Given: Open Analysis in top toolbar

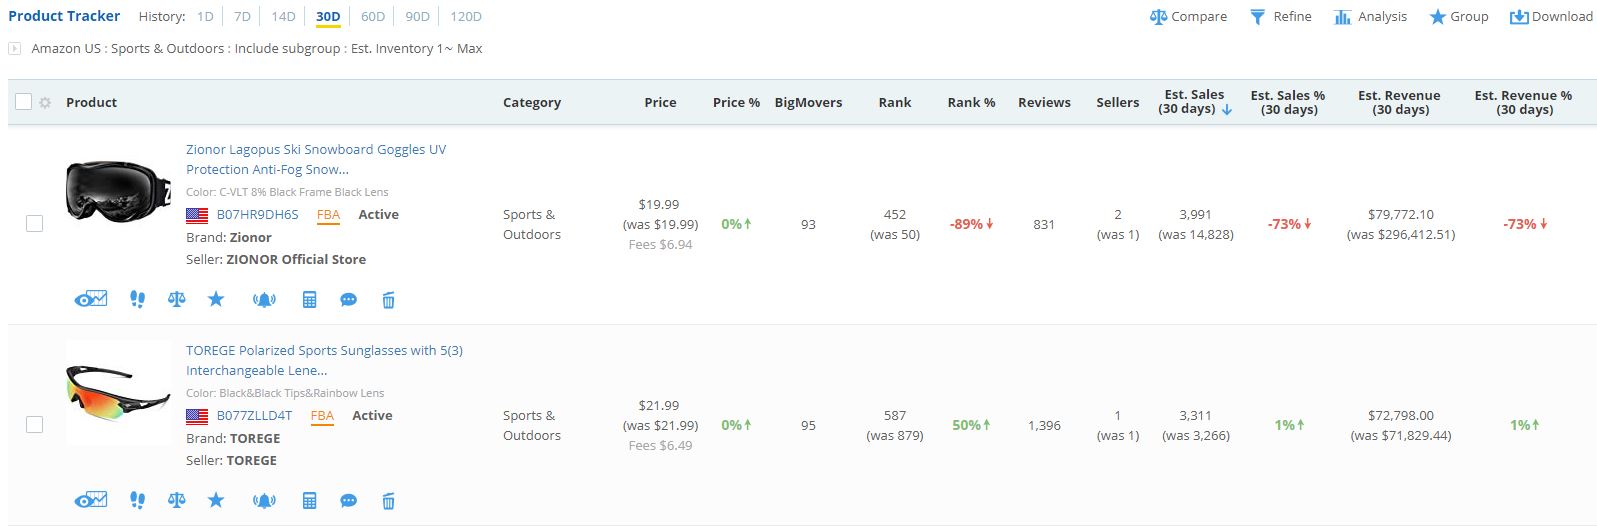Looking at the screenshot, I should point(1370,16).
